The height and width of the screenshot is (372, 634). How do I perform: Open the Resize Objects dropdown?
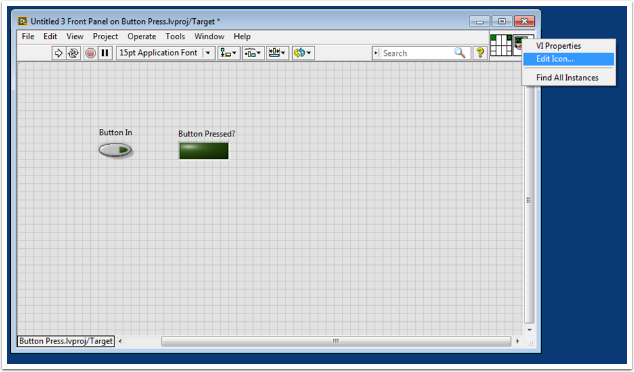click(x=277, y=53)
